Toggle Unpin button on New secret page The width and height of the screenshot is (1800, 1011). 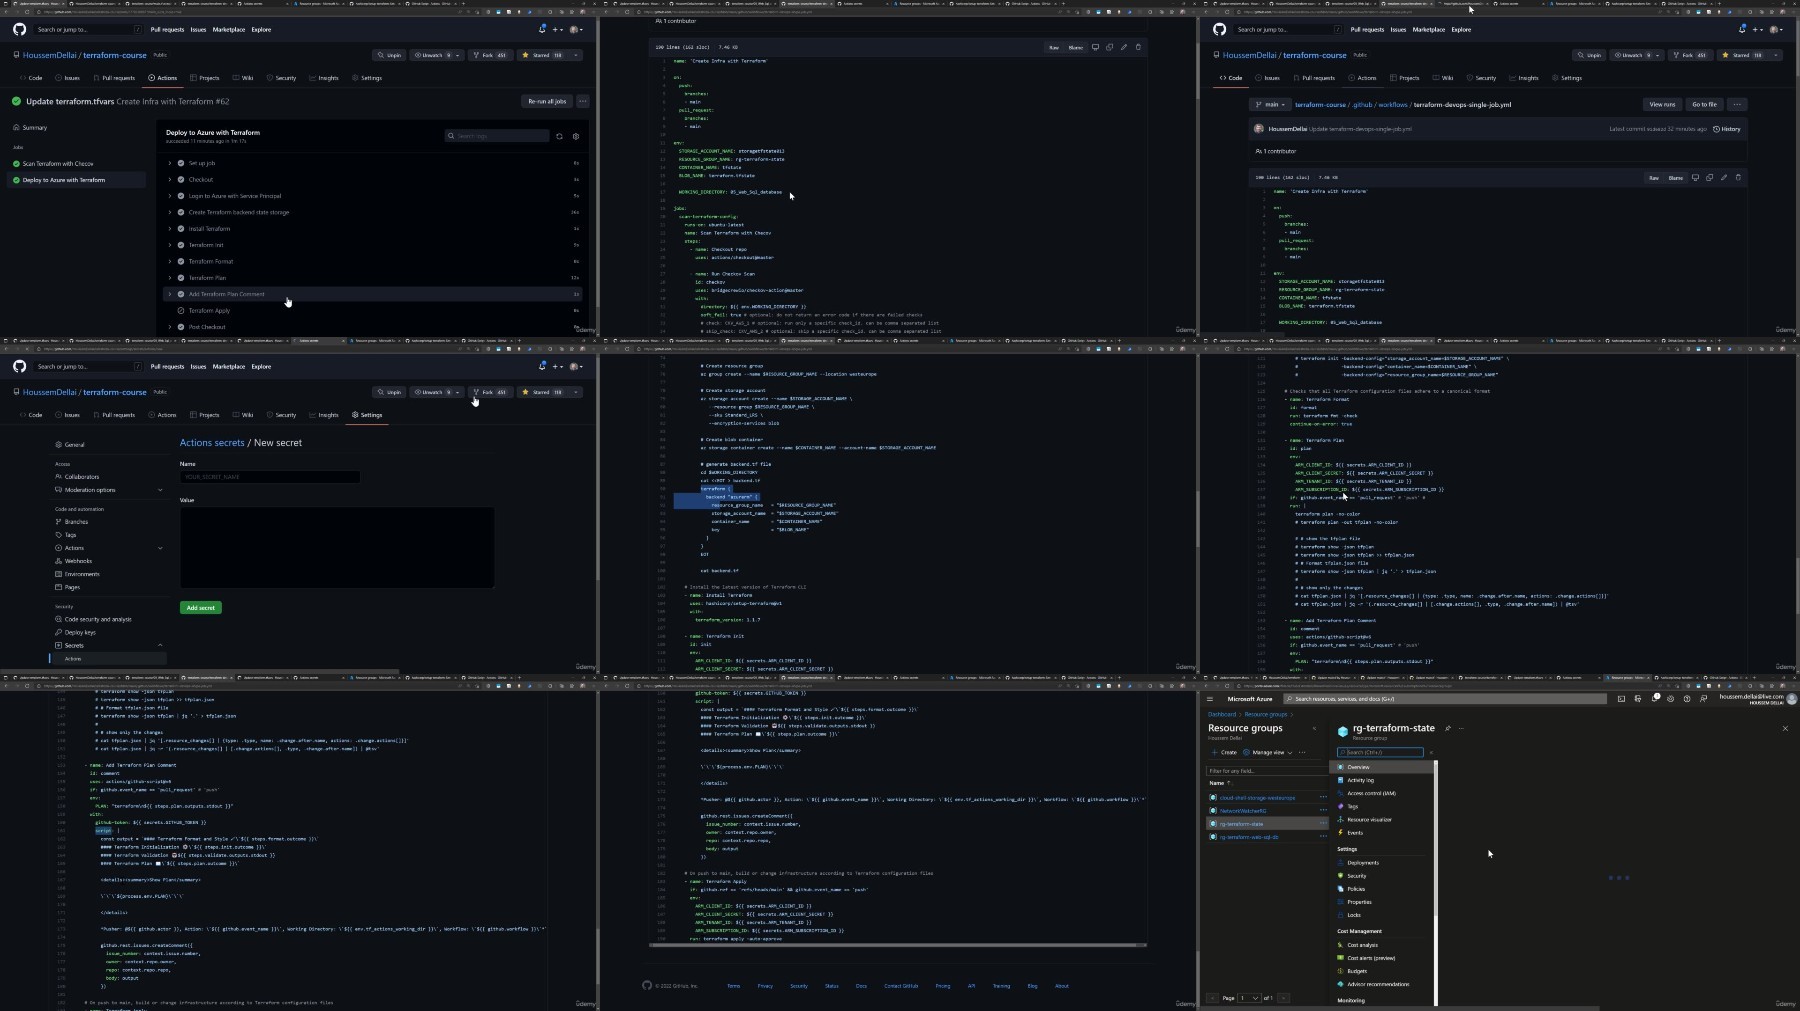pos(389,392)
